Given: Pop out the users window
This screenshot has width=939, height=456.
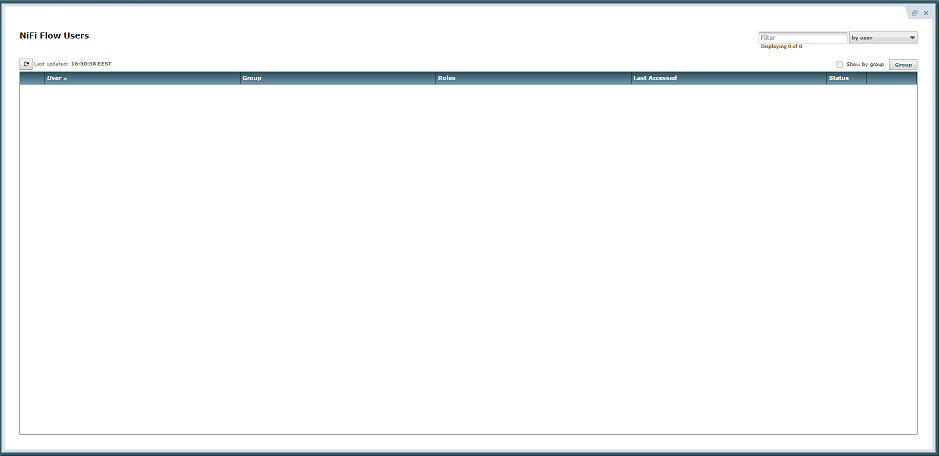Looking at the screenshot, I should coord(914,13).
